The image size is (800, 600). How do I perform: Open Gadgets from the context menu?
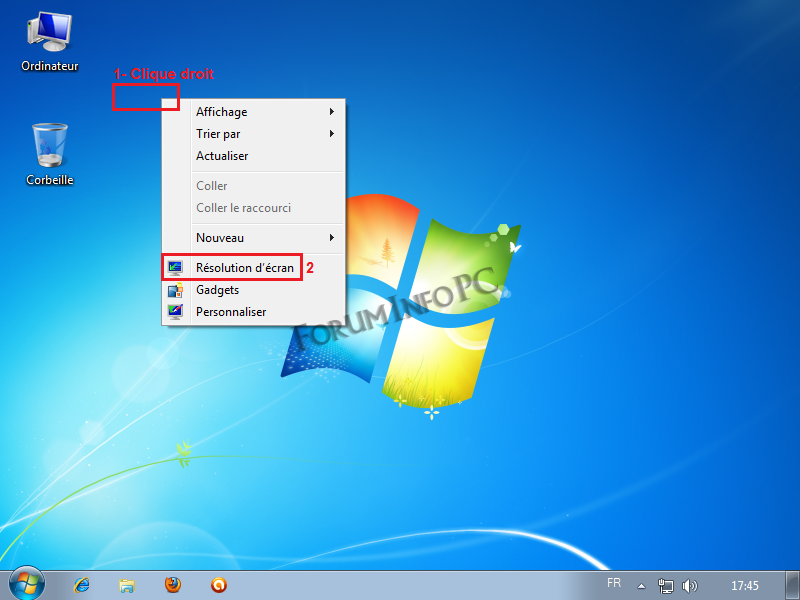pyautogui.click(x=217, y=290)
